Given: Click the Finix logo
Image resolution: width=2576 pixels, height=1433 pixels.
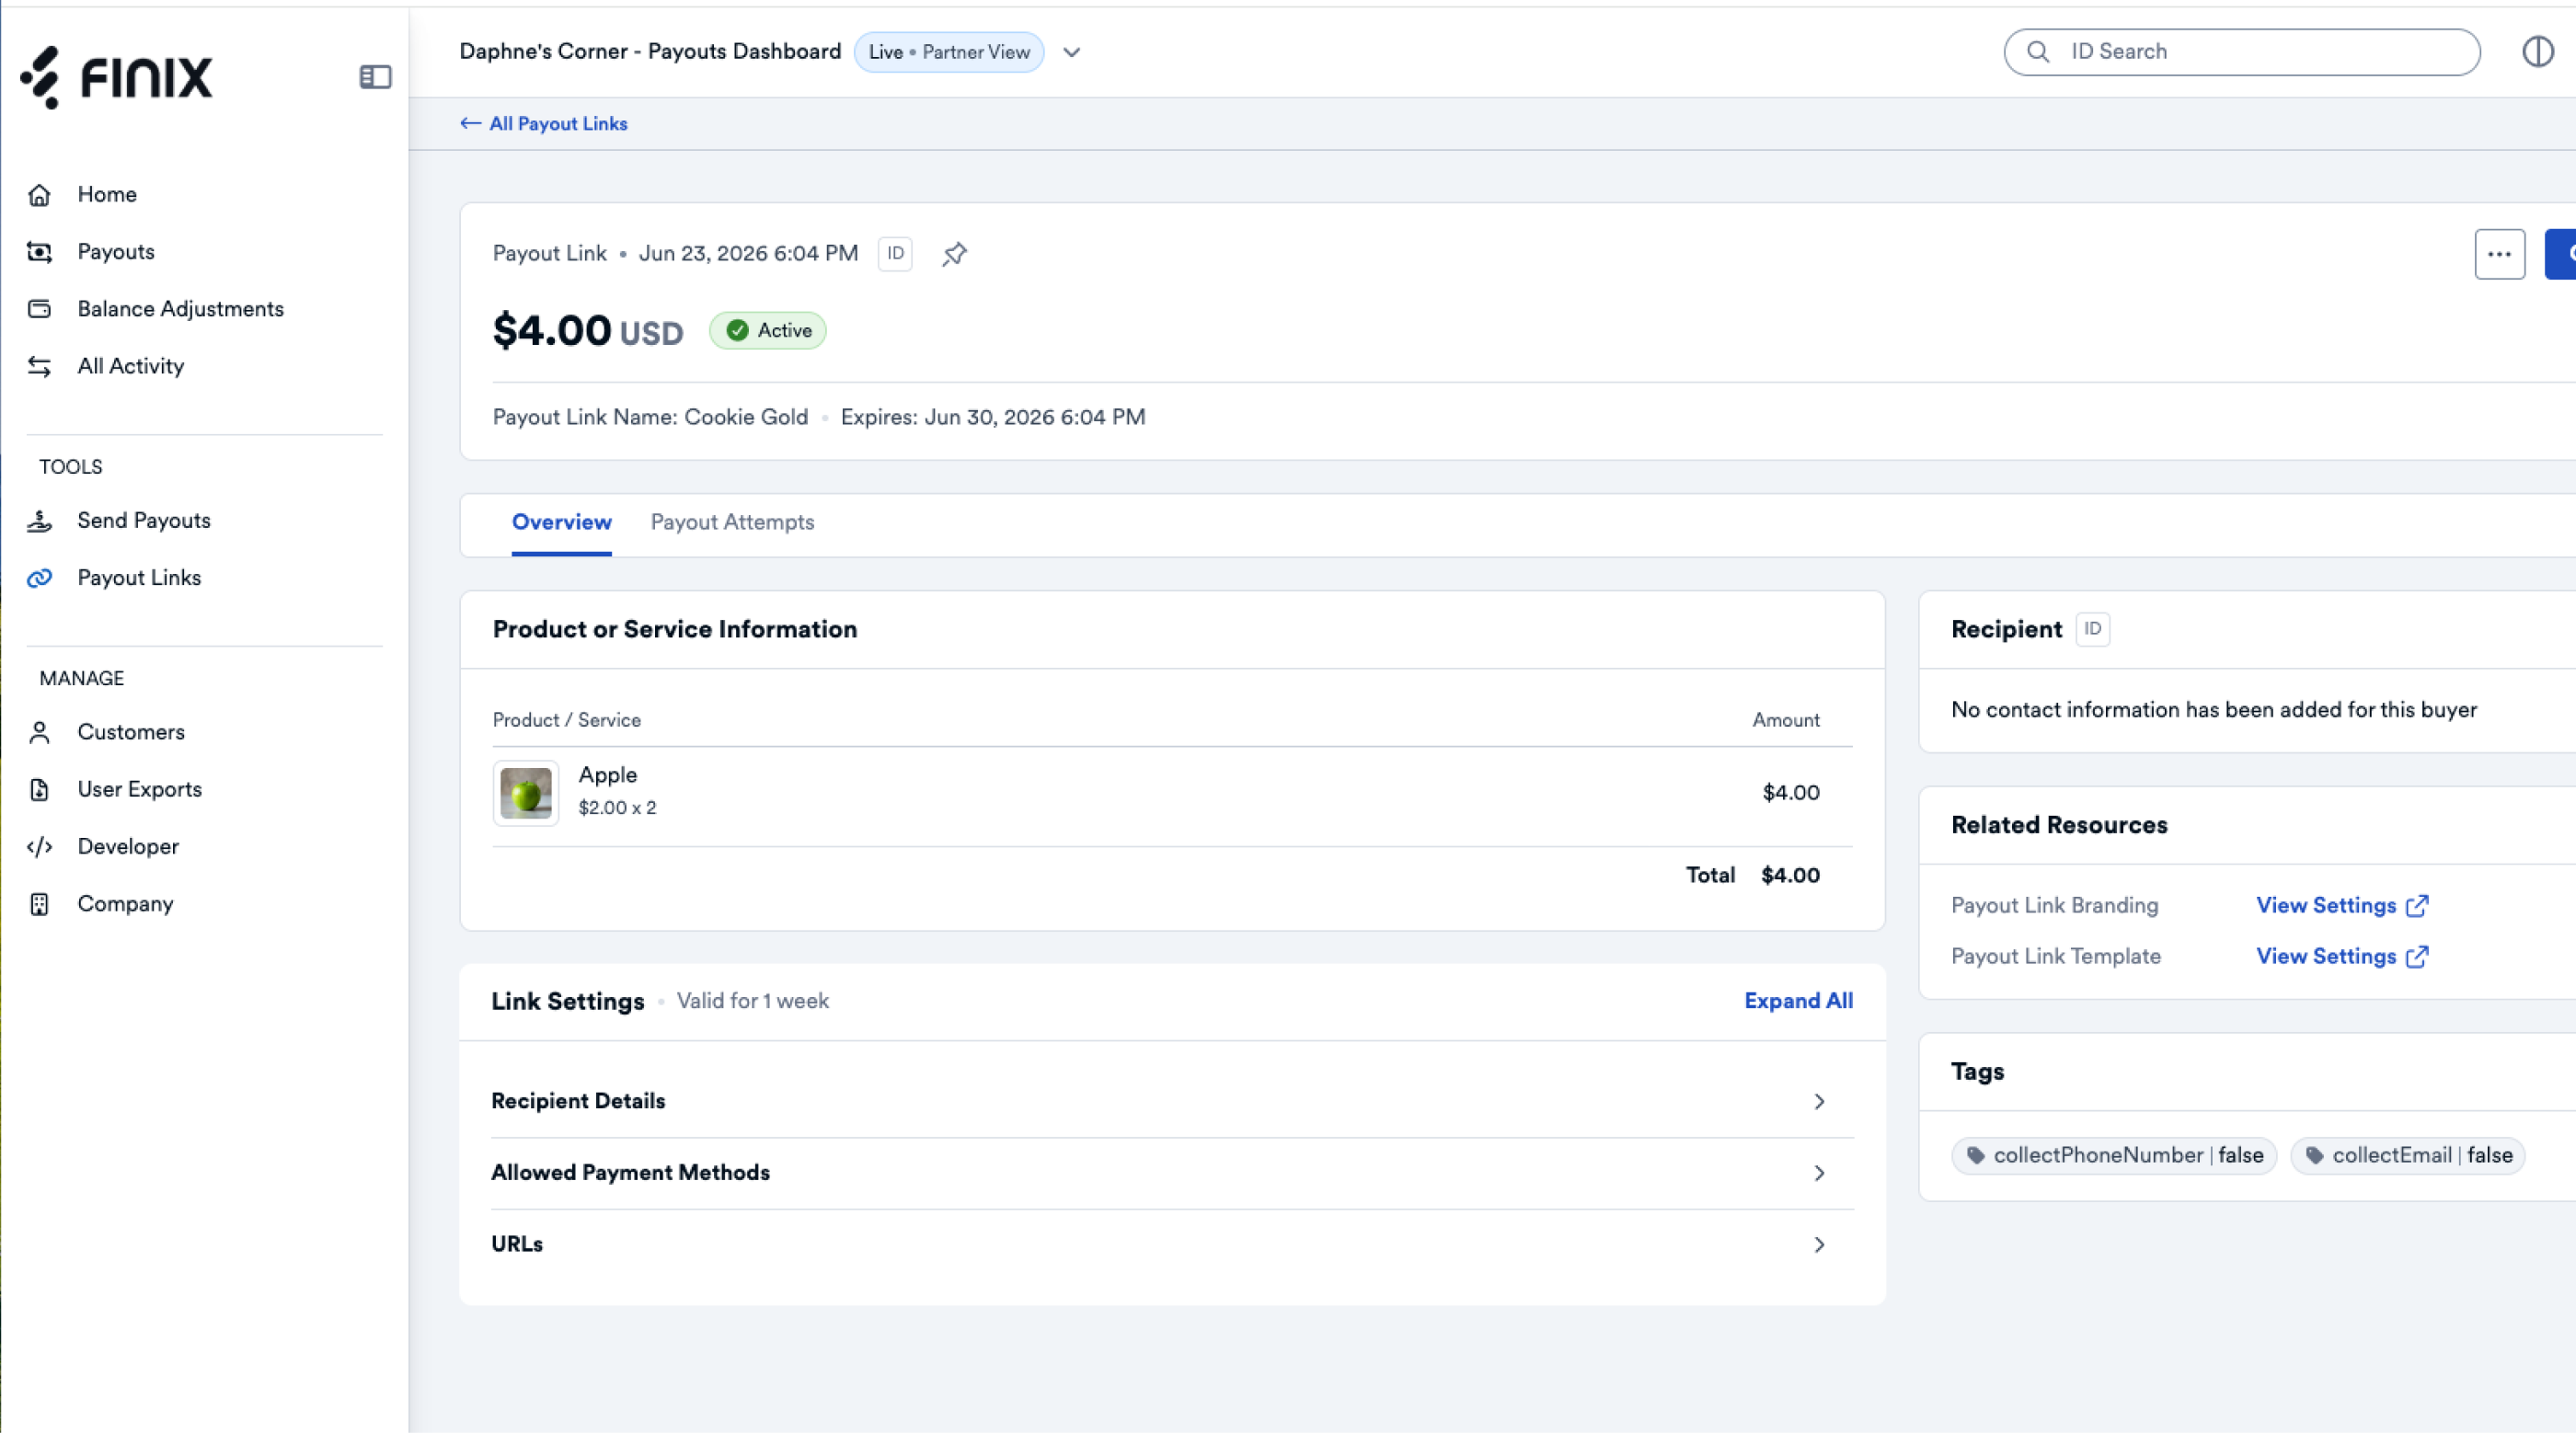Looking at the screenshot, I should coord(117,77).
